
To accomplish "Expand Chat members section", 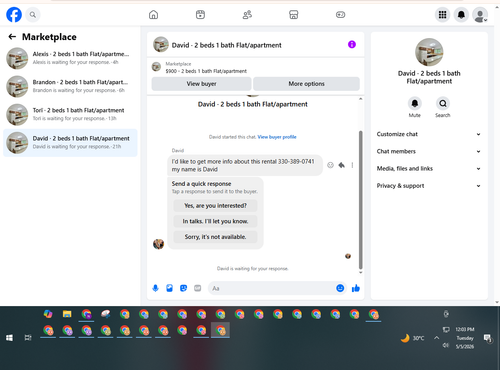I will click(429, 151).
